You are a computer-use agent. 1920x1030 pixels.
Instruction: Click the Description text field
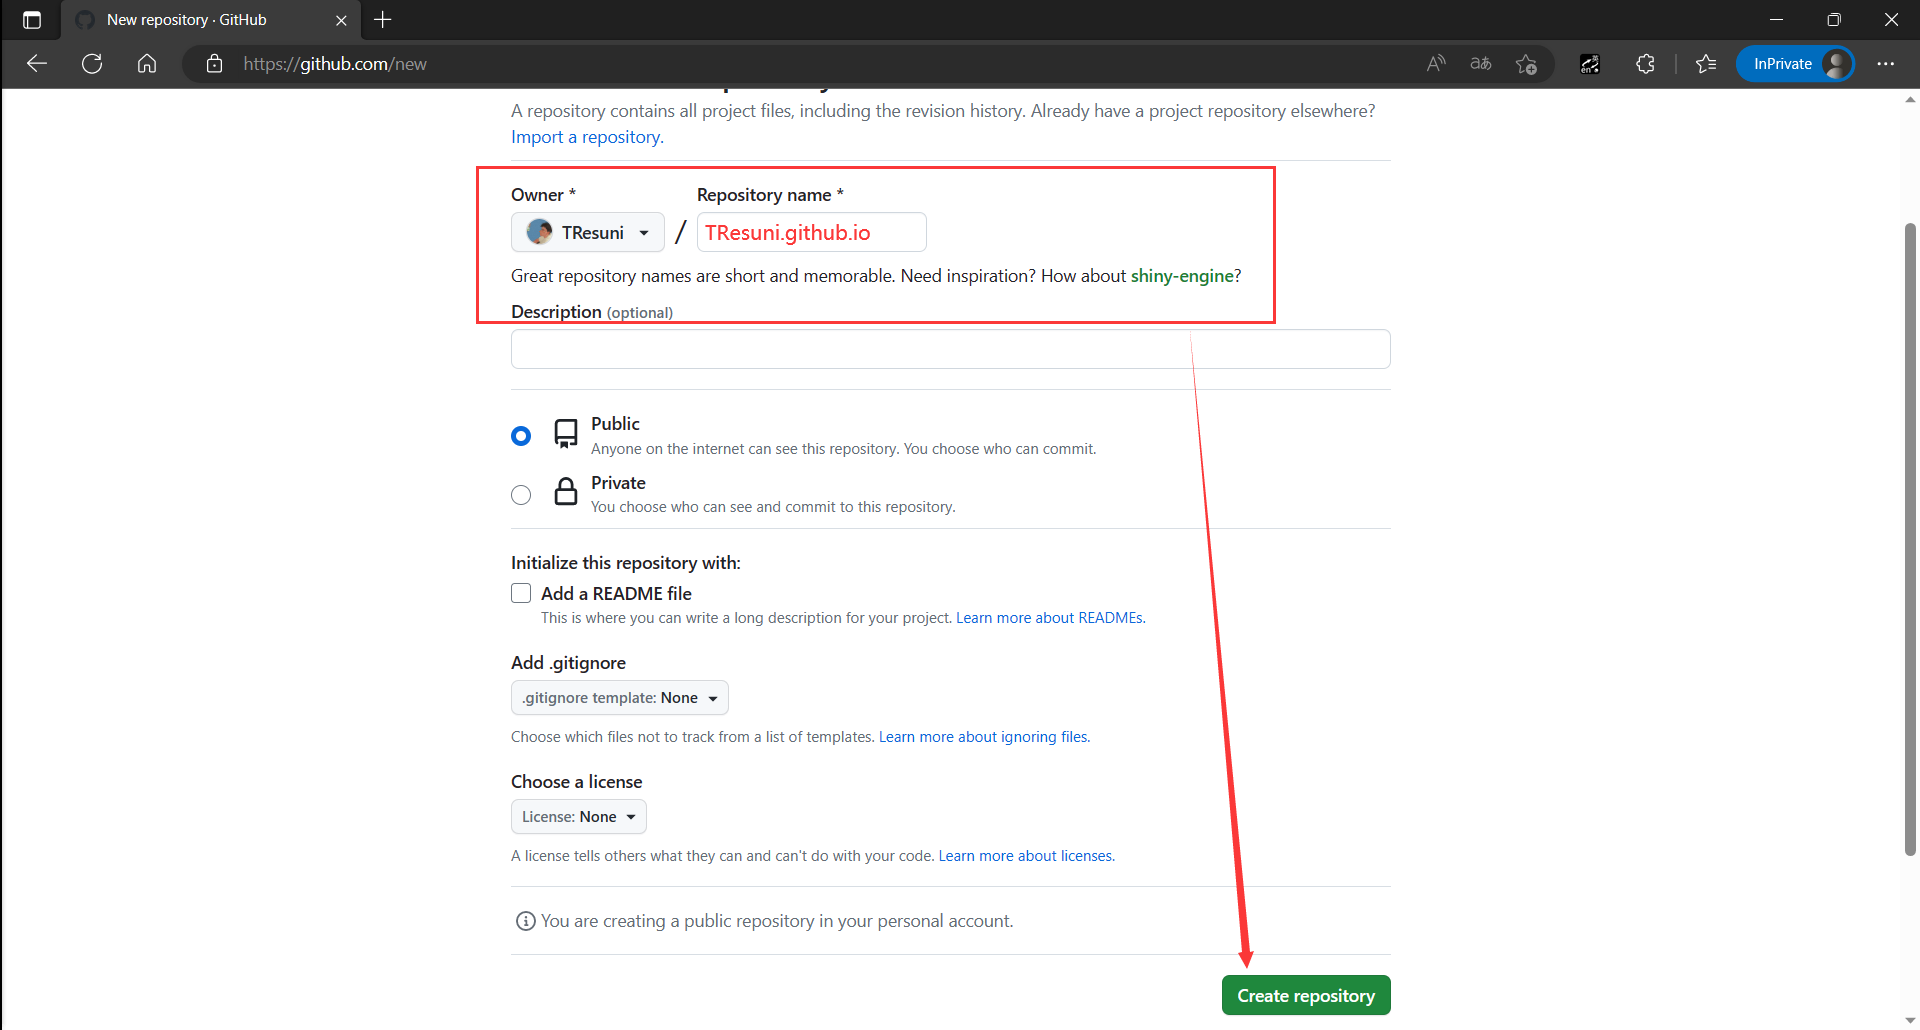(951, 349)
